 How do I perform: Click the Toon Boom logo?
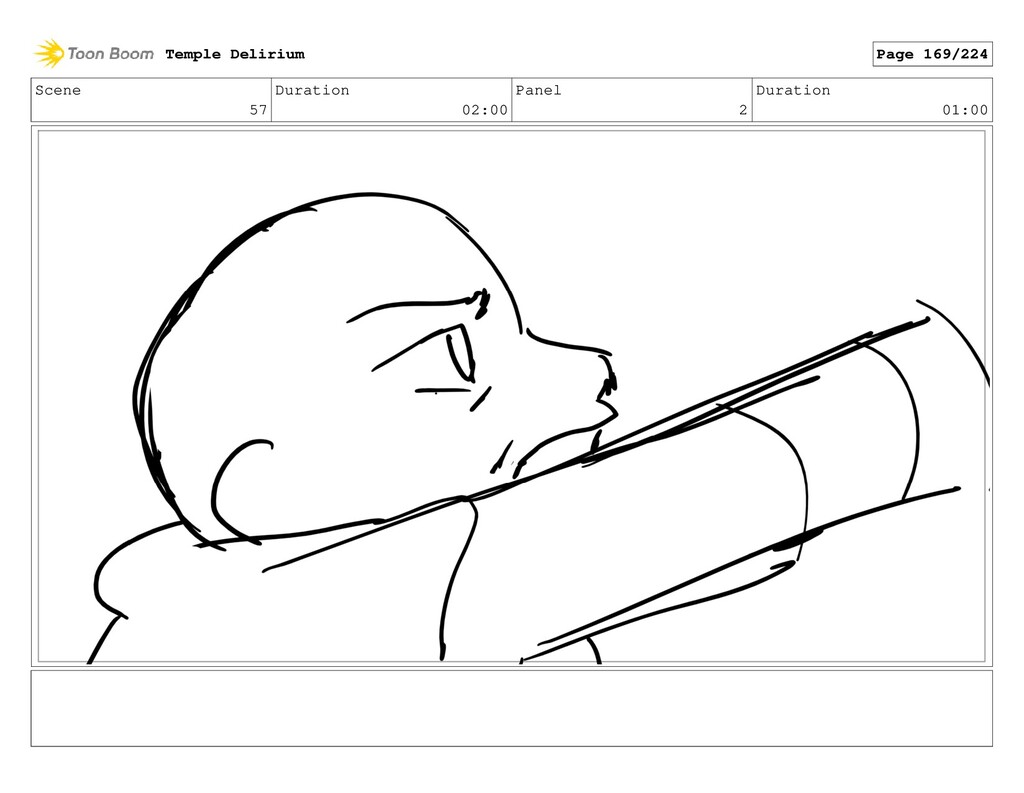coord(94,54)
